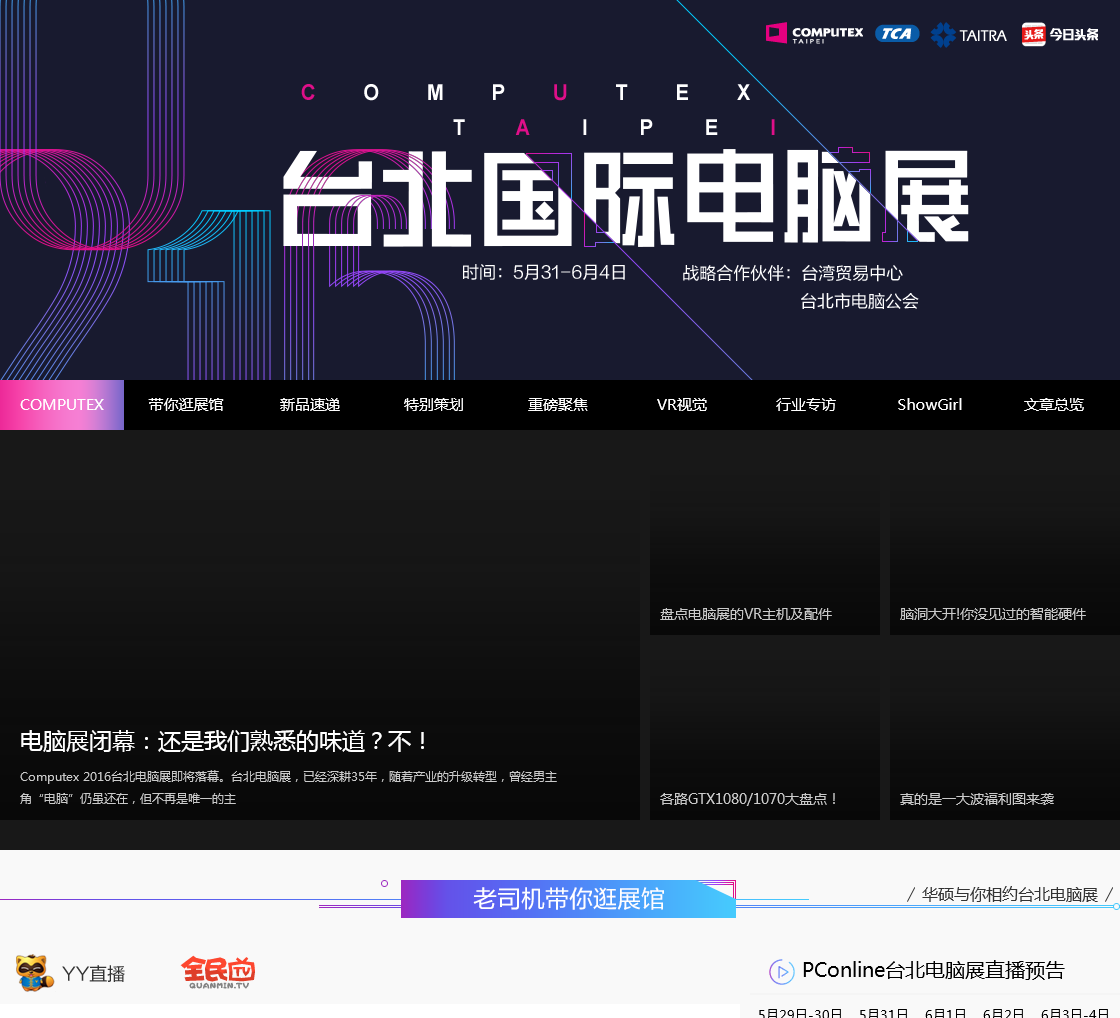The height and width of the screenshot is (1018, 1120).
Task: Open article 各路GTX1080/1070大盘点！
Action: click(x=749, y=799)
